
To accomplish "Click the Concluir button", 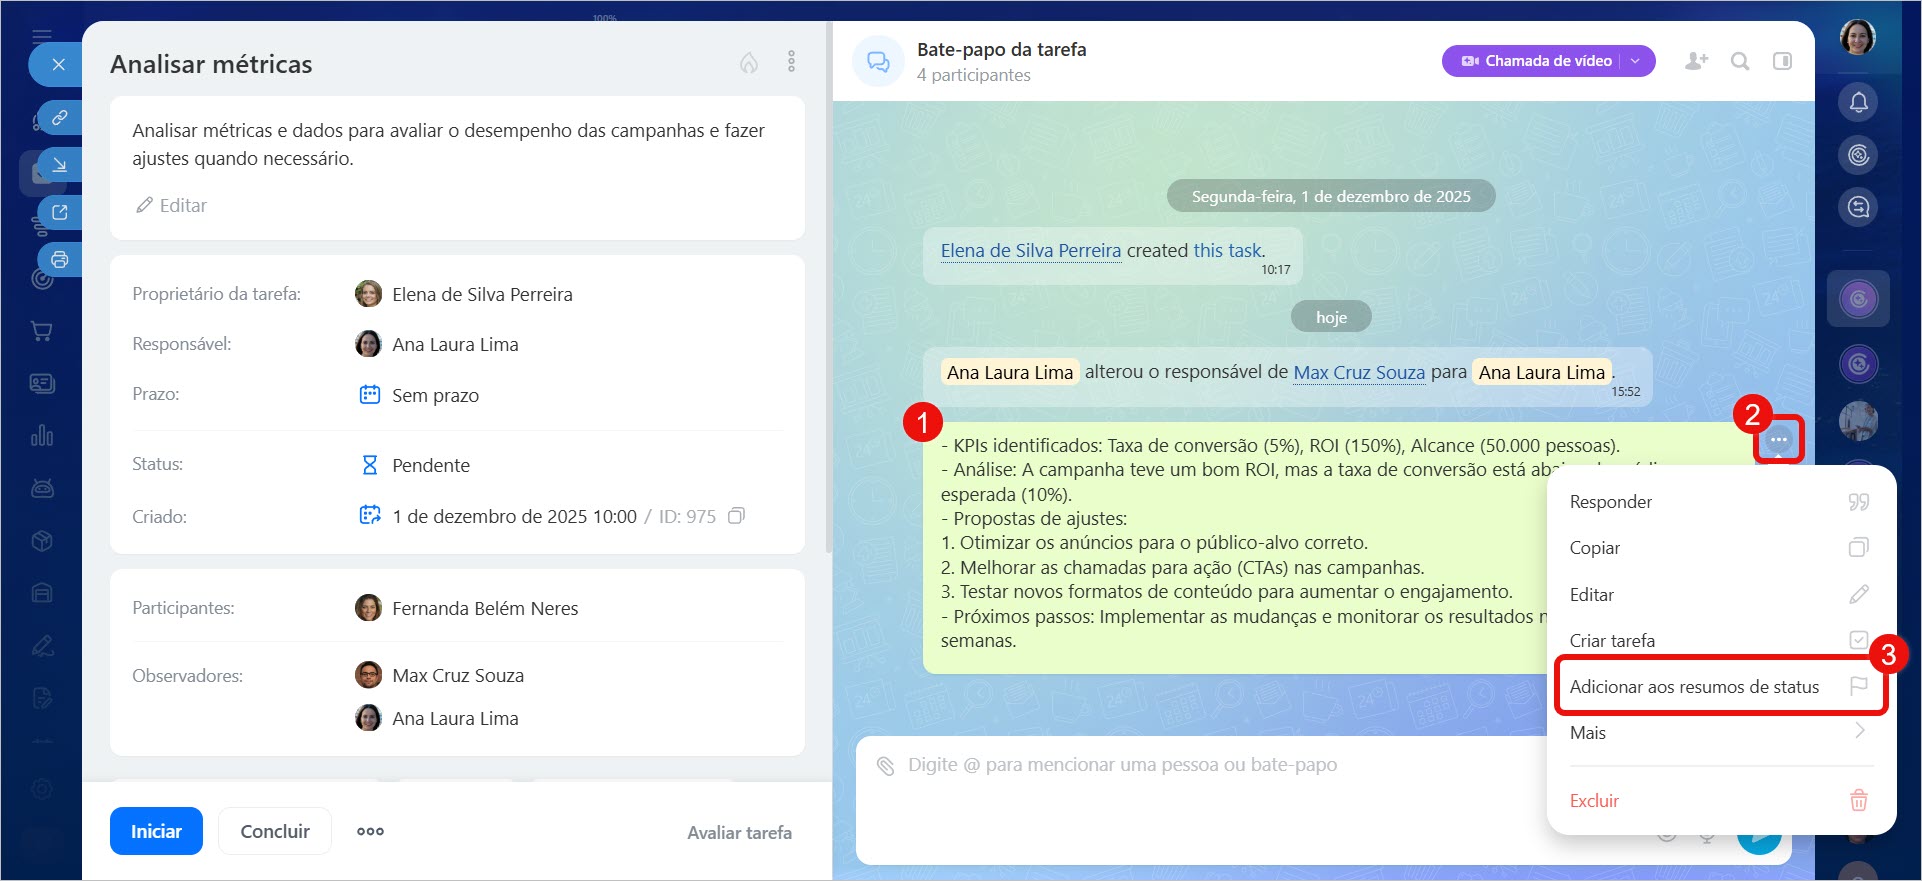I will click(x=275, y=831).
